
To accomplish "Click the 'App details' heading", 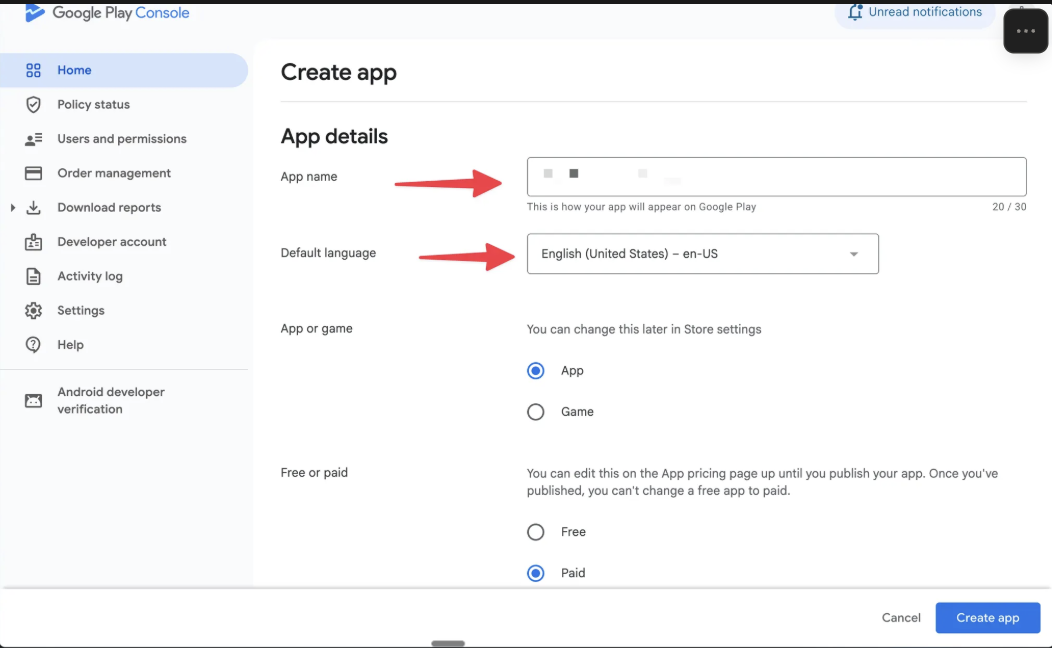I will 334,136.
